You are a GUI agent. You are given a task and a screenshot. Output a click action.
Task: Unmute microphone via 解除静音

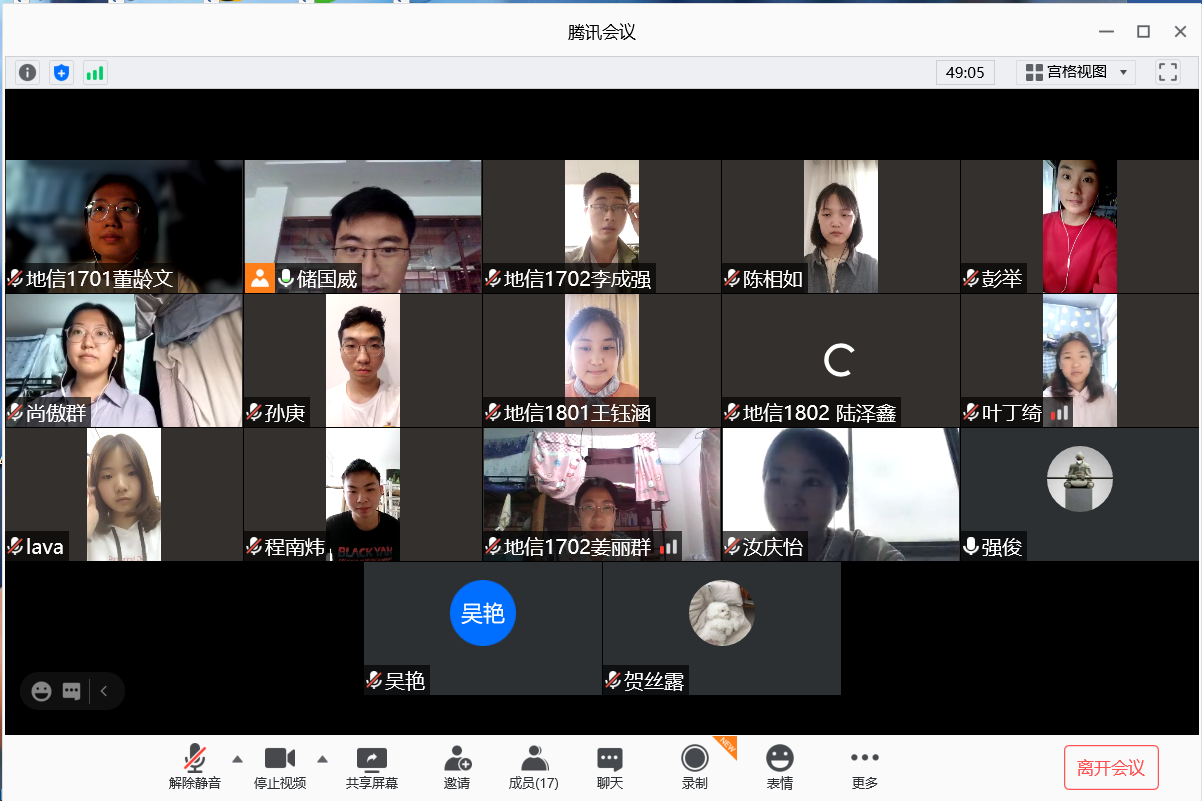(x=195, y=767)
